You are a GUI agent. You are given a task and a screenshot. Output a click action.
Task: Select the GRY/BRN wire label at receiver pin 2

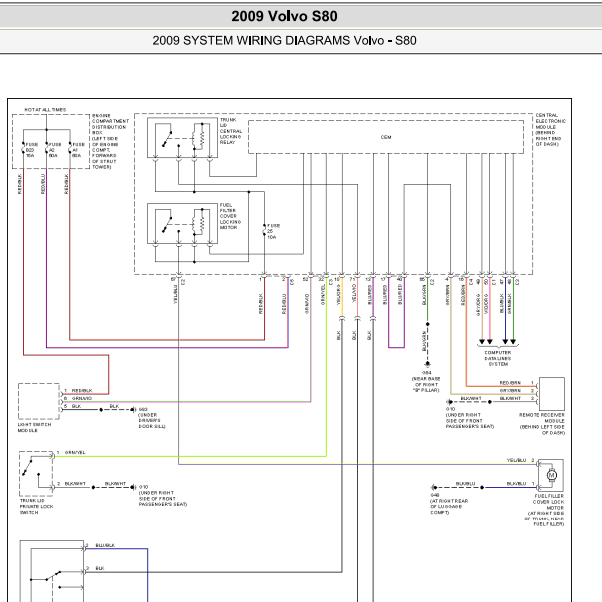click(x=510, y=390)
